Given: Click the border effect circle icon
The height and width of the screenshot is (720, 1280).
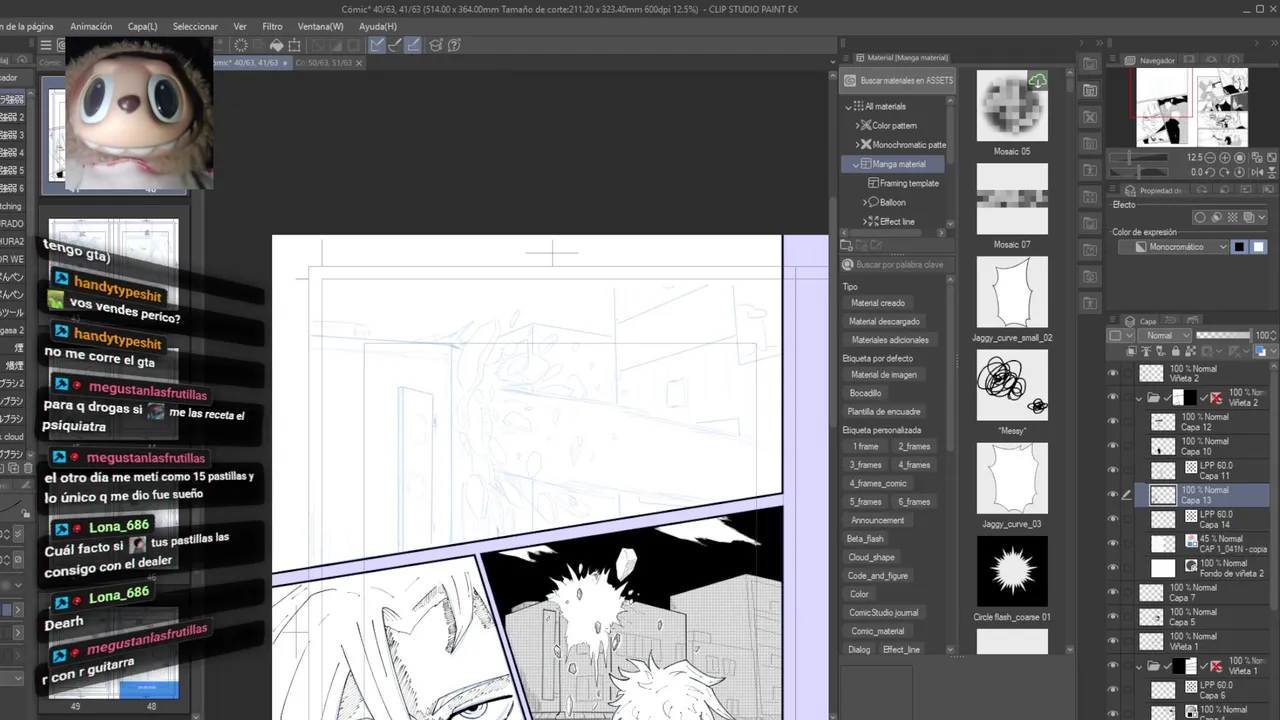Looking at the screenshot, I should [x=1200, y=217].
